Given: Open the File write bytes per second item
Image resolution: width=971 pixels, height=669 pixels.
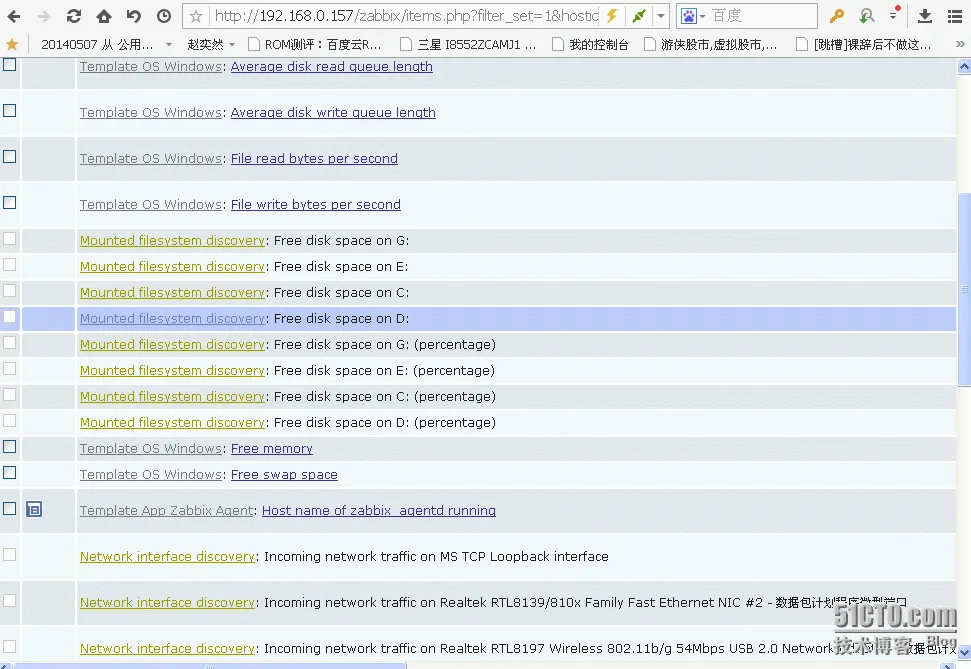Looking at the screenshot, I should (x=316, y=204).
